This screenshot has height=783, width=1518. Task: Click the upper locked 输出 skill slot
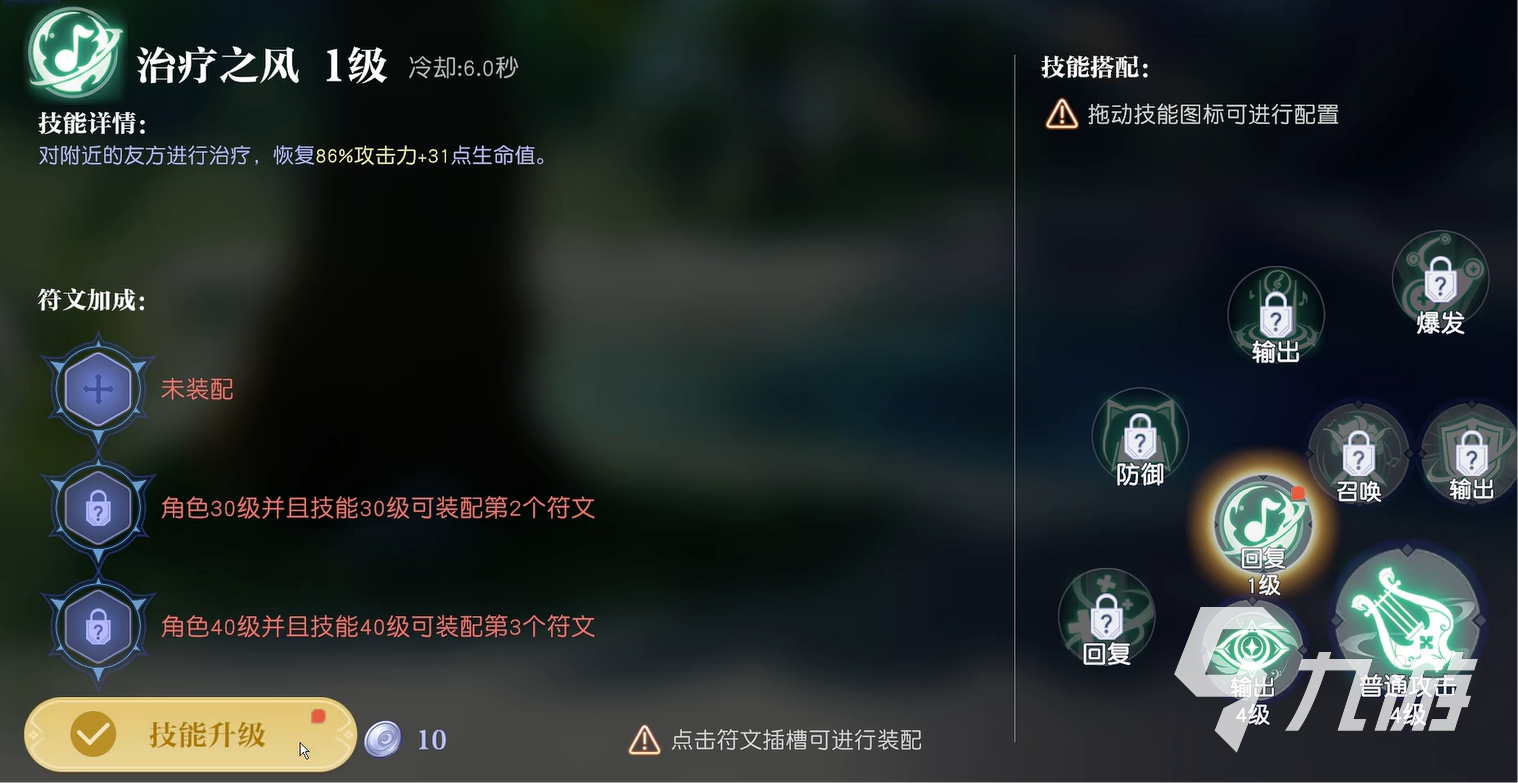pos(1276,314)
